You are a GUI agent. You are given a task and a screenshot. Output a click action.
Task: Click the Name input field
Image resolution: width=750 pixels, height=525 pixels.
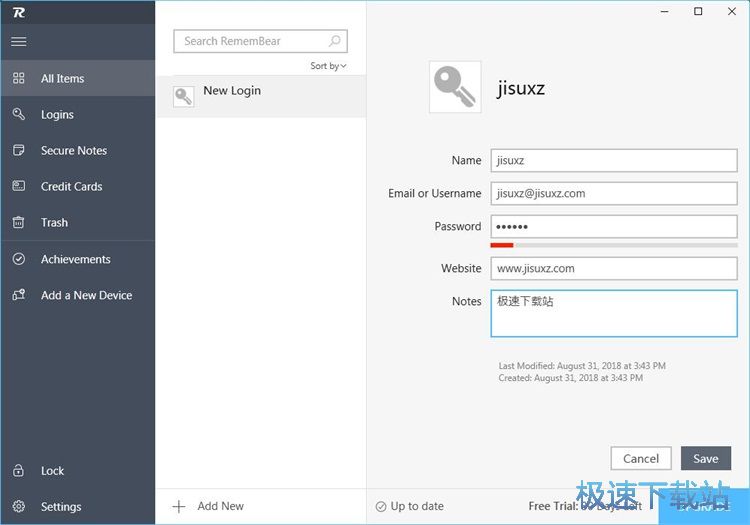[x=614, y=161]
